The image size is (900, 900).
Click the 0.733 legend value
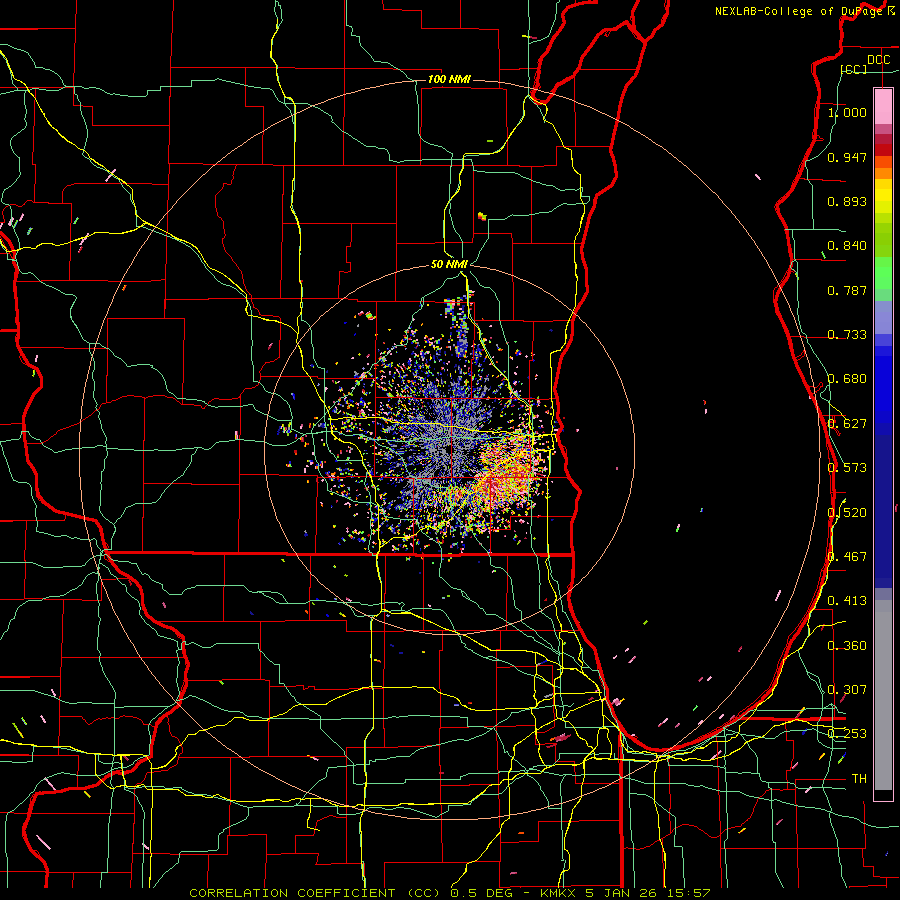[847, 335]
